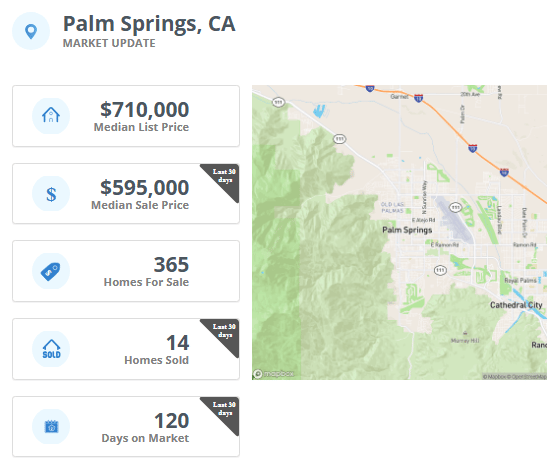Screen dimensions: 559x464
Task: Click the Cathedral City label on the map
Action: point(516,305)
